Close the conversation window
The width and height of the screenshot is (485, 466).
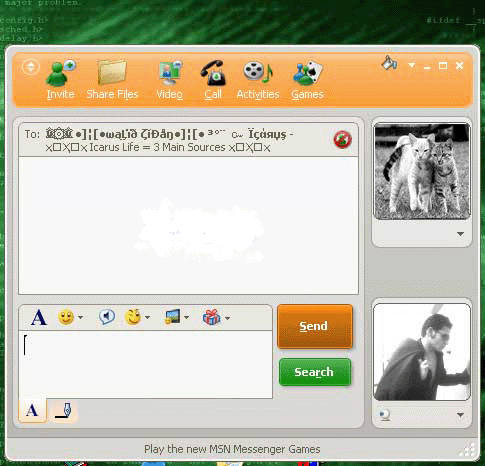tap(459, 66)
